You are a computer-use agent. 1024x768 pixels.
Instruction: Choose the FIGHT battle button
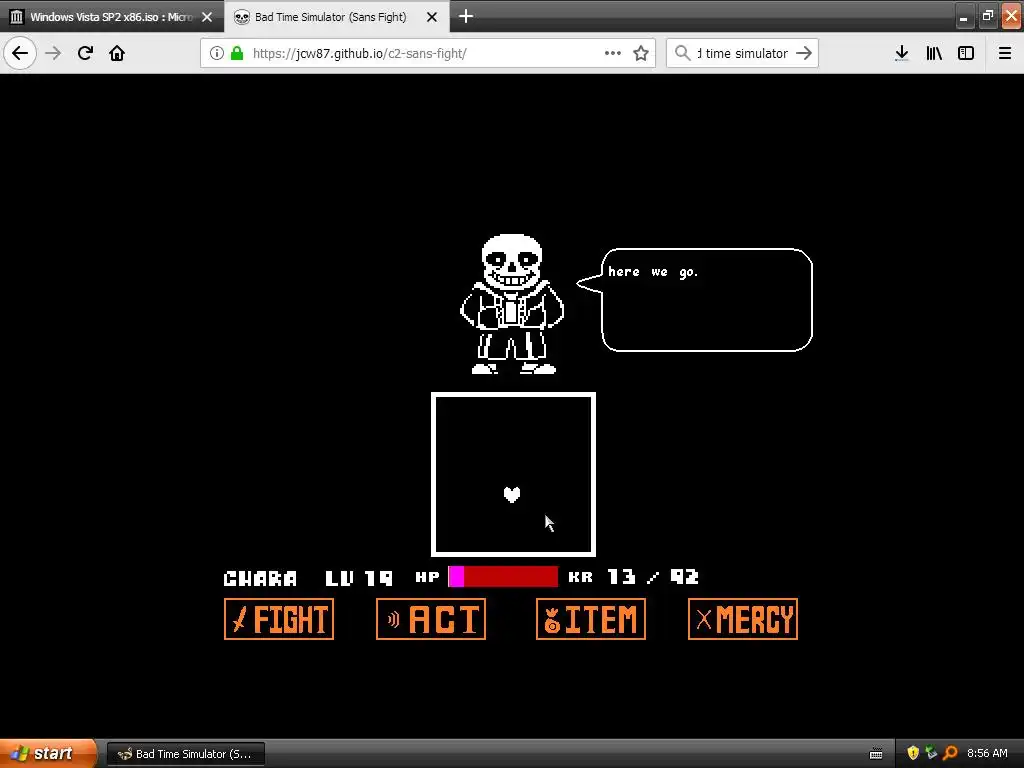pyautogui.click(x=279, y=619)
